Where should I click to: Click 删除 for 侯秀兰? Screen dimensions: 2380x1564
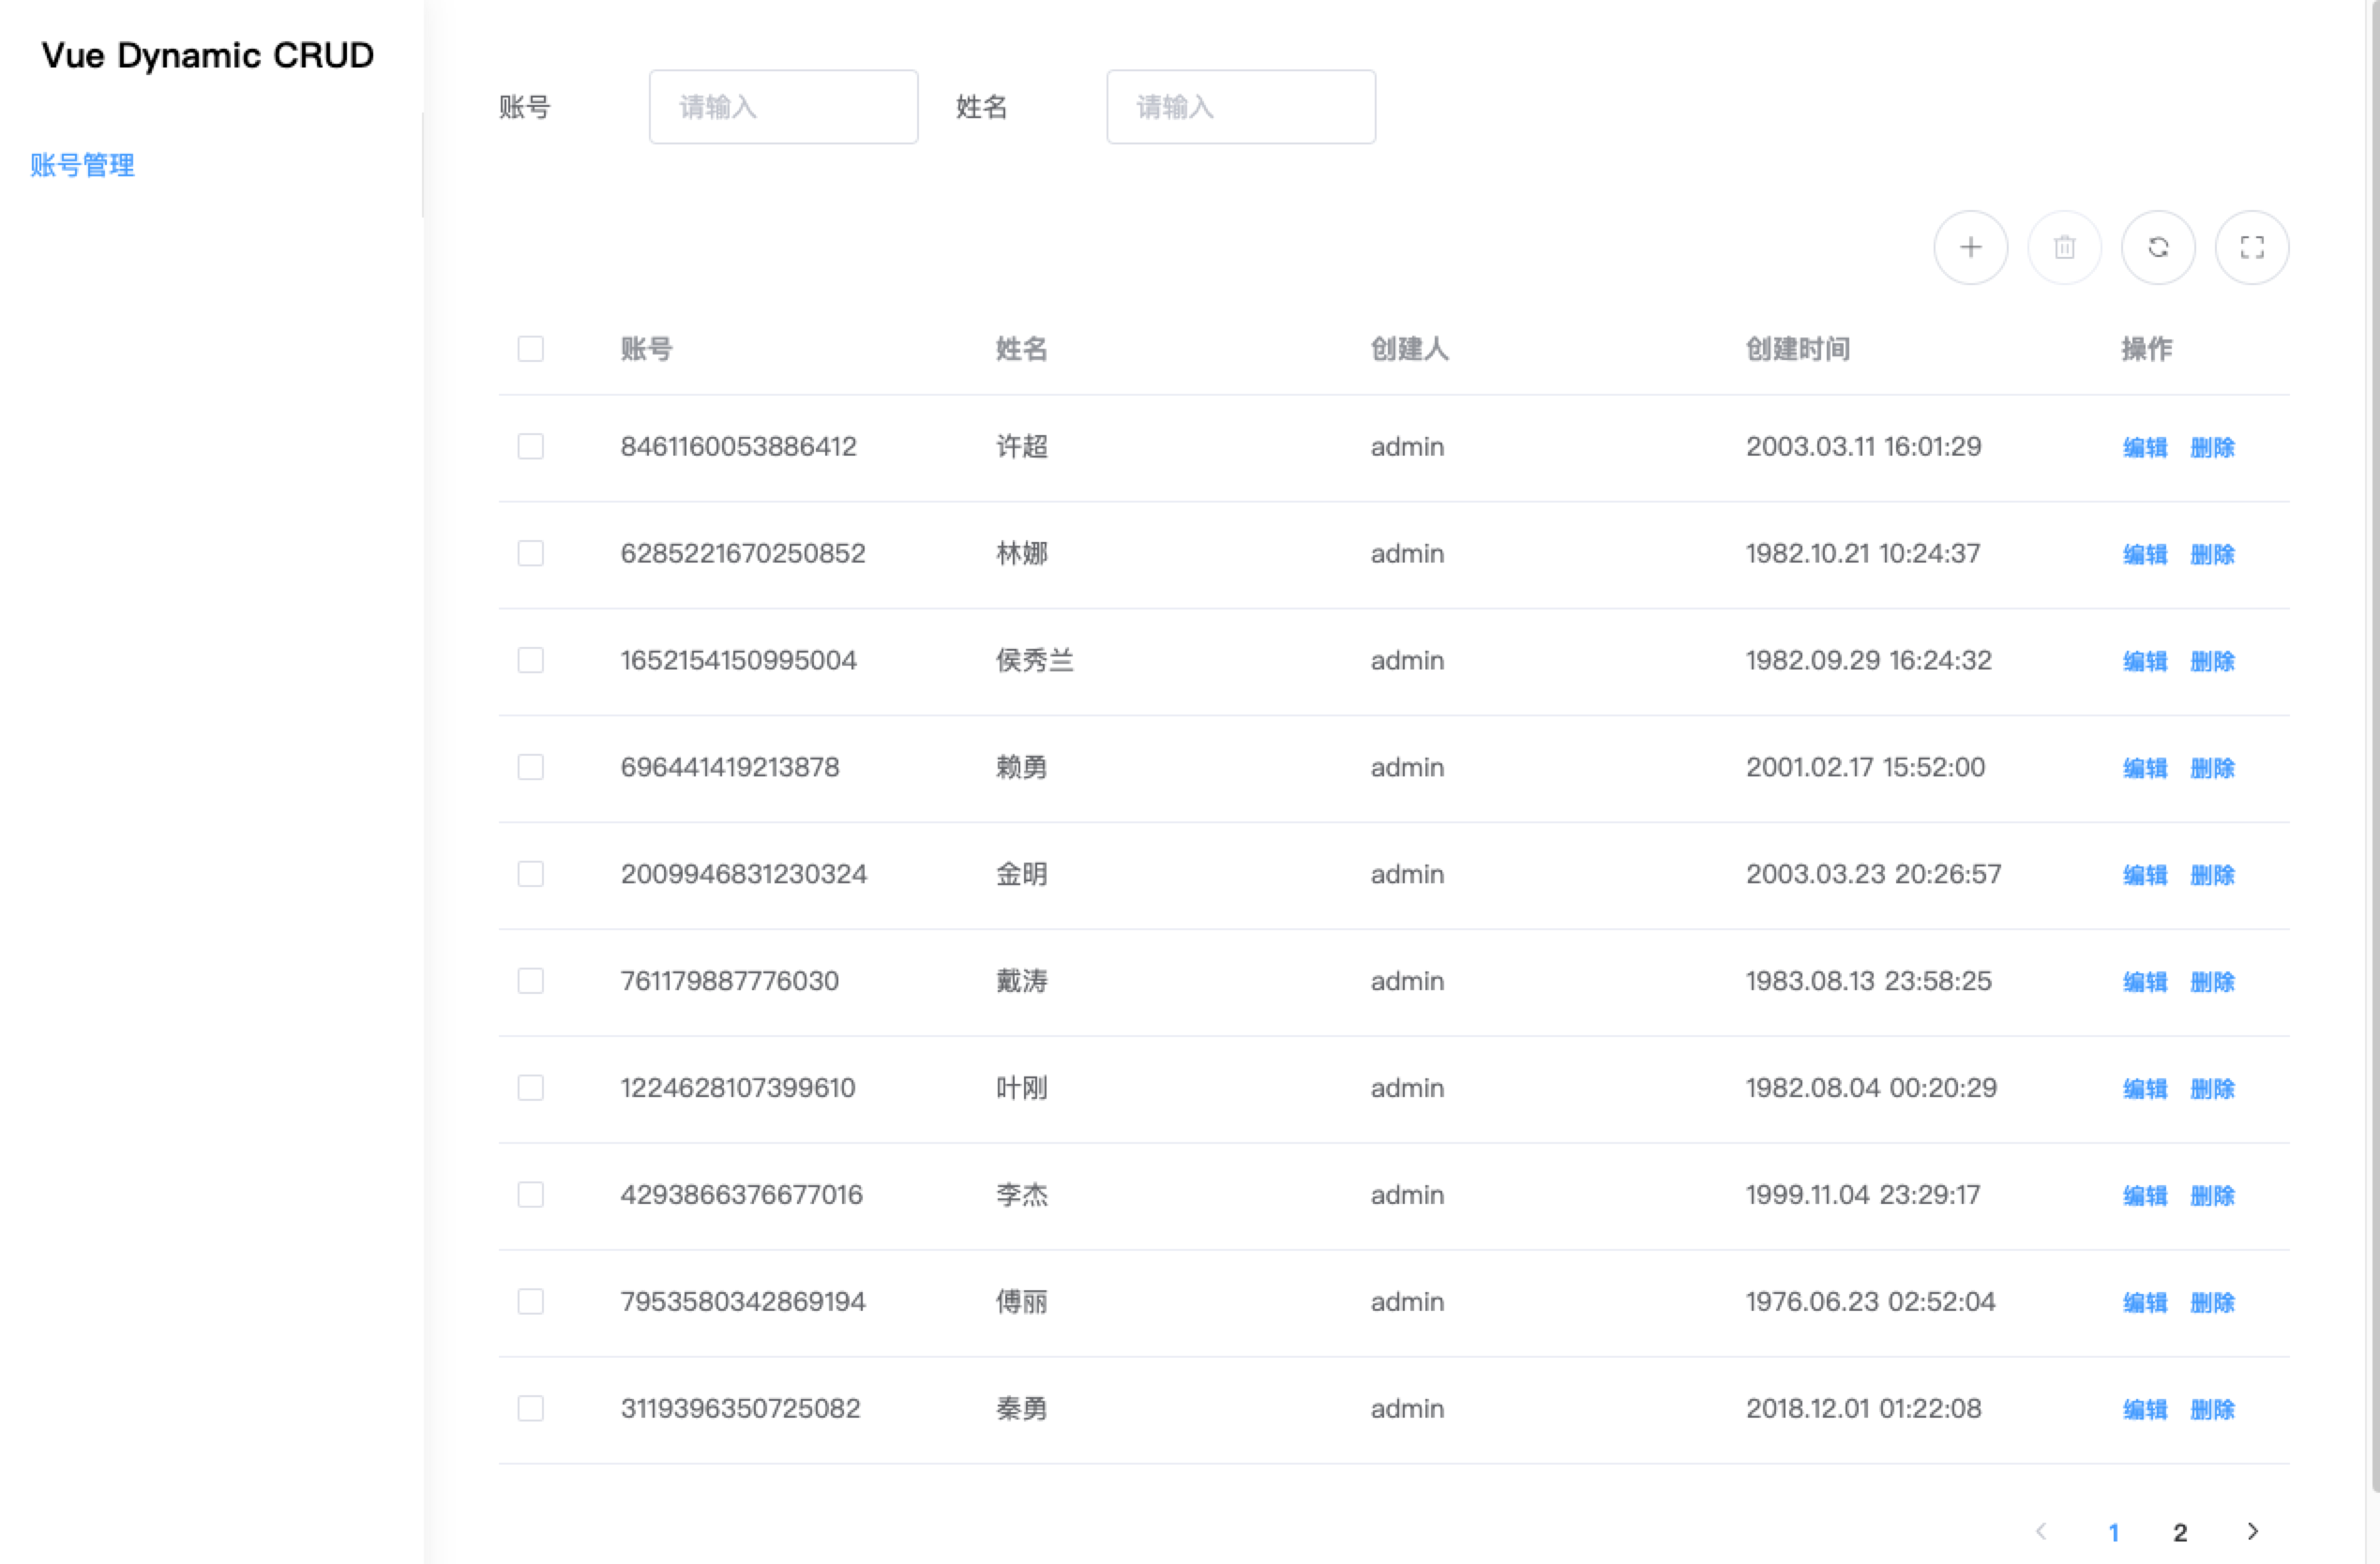point(2212,661)
